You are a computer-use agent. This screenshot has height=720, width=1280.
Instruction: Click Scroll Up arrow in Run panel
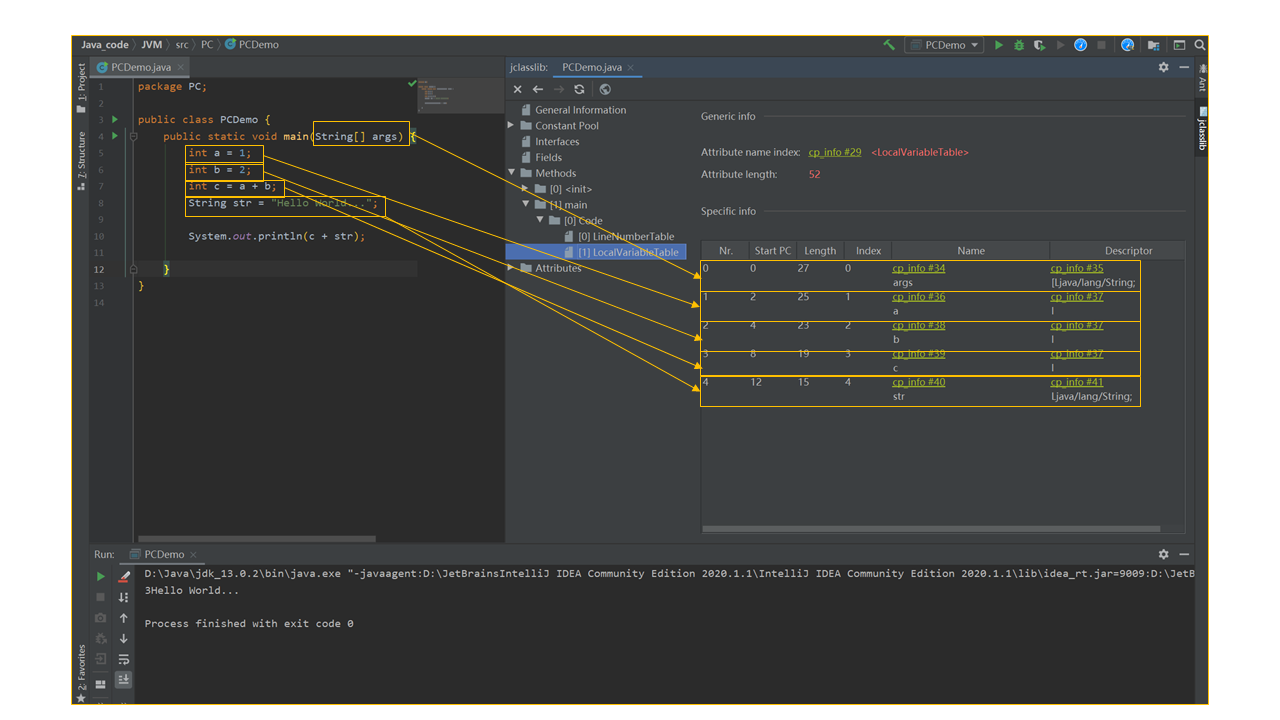pos(124,618)
